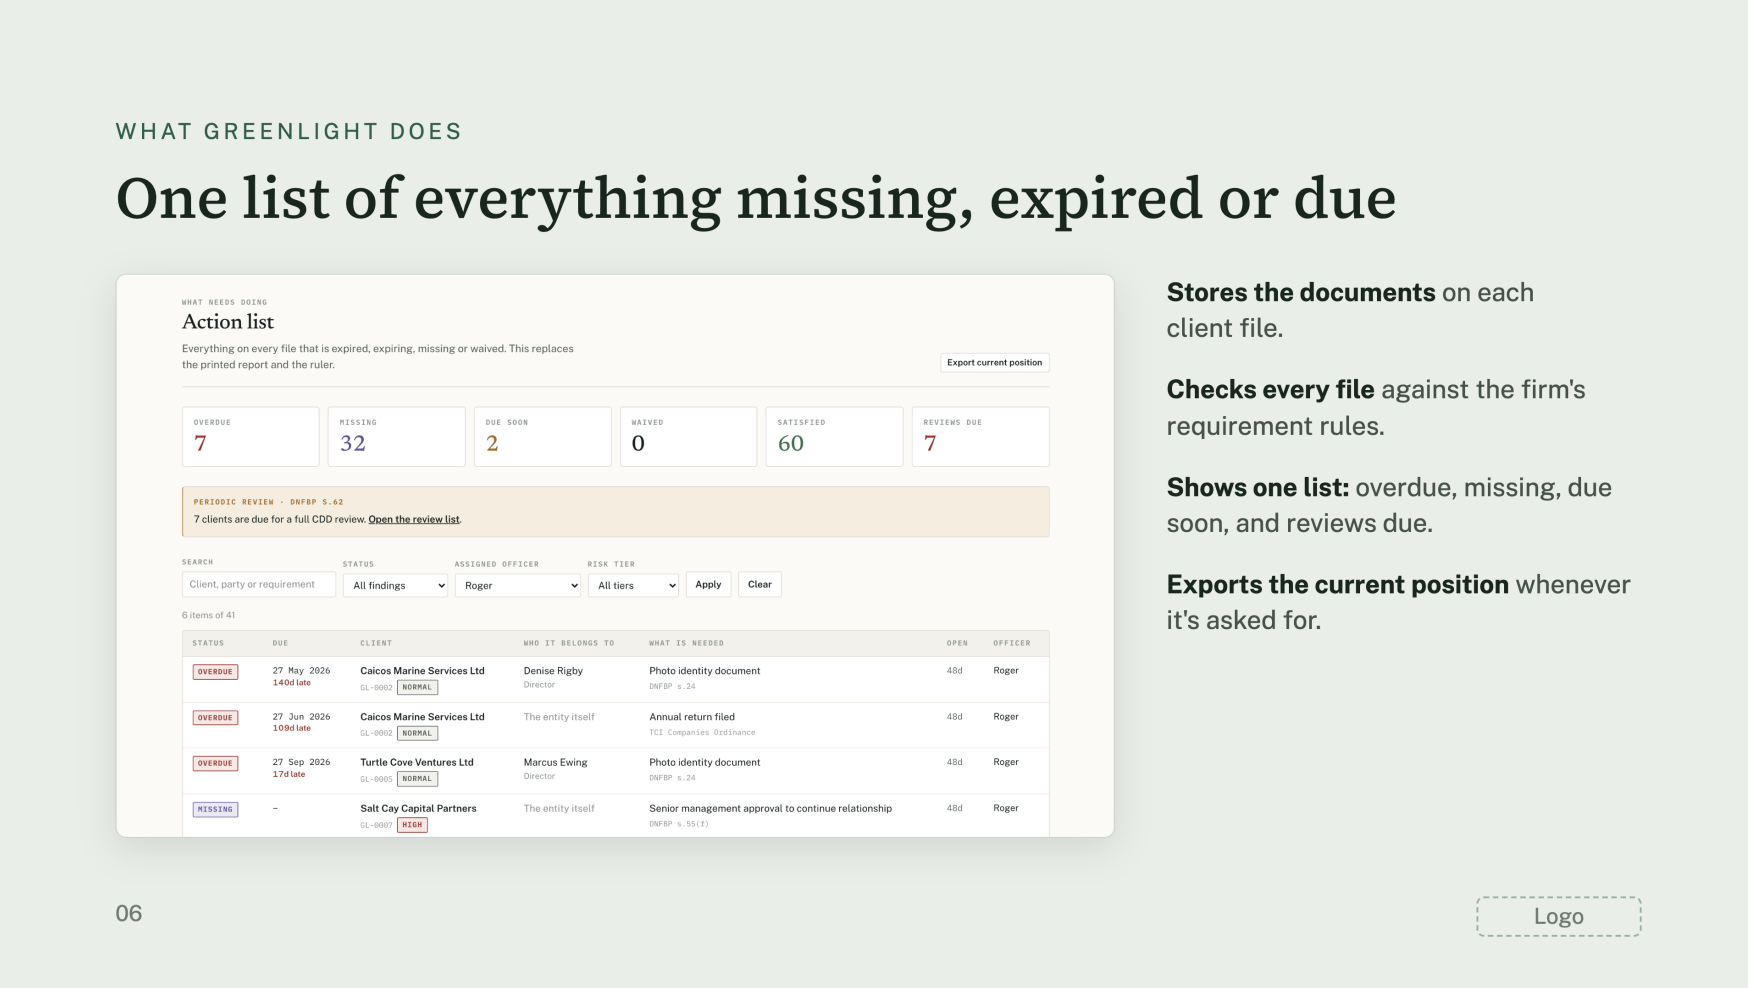Open the review list link
Viewport: 1748px width, 988px height.
tap(414, 519)
